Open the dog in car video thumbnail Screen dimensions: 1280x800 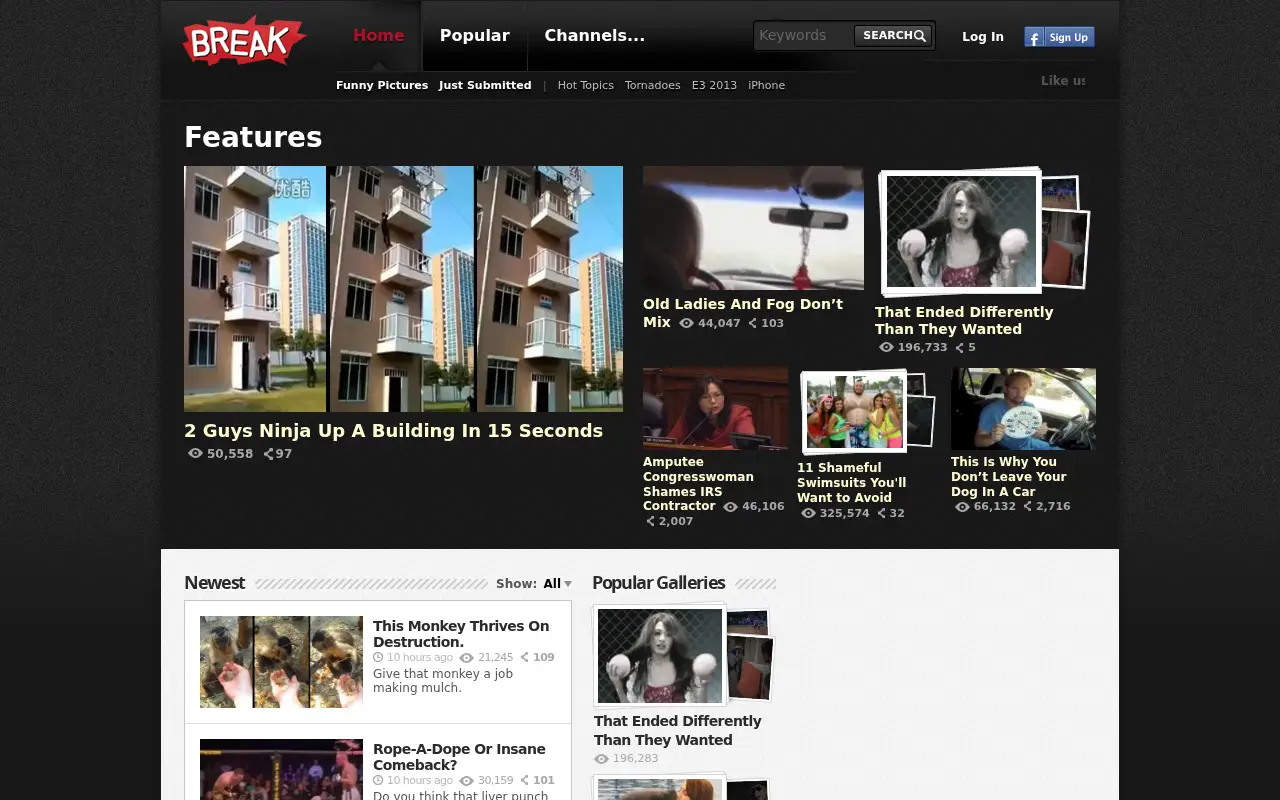point(1023,408)
